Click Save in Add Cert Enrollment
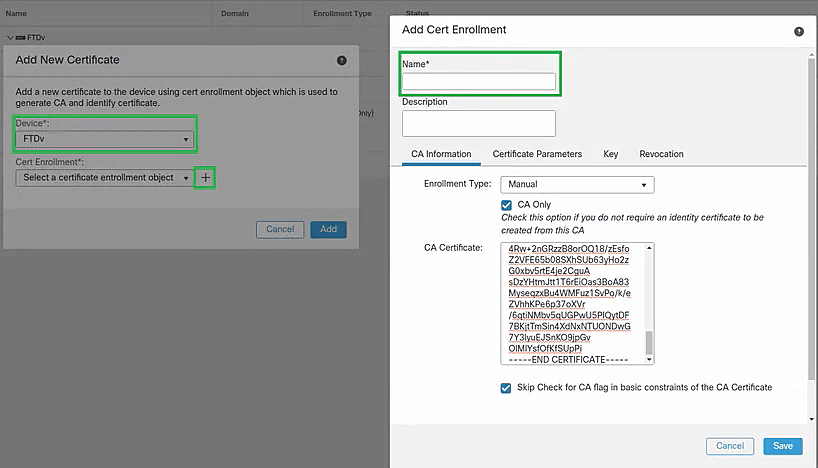This screenshot has width=818, height=468. click(783, 446)
